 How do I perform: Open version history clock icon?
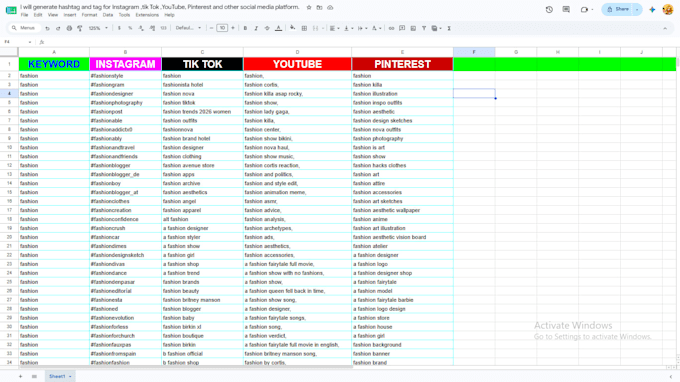click(549, 10)
